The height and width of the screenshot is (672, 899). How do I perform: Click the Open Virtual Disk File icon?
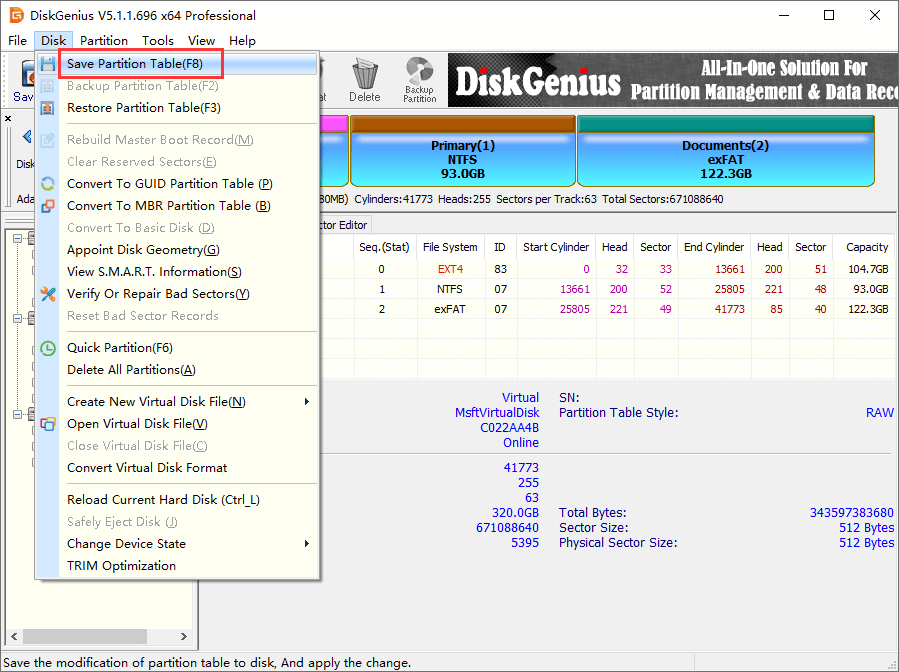click(48, 424)
